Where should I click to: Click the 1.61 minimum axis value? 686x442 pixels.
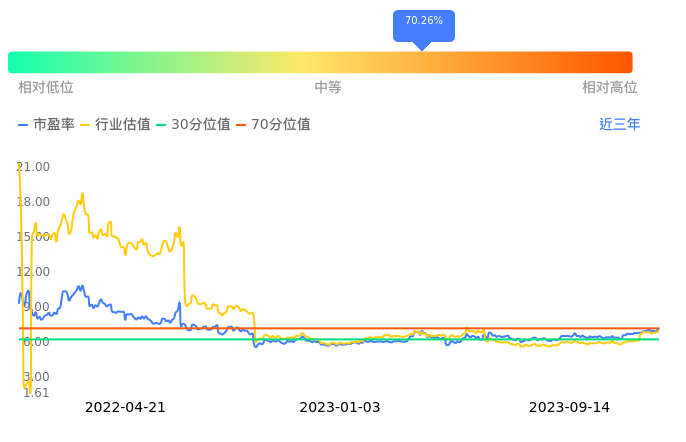click(x=34, y=393)
